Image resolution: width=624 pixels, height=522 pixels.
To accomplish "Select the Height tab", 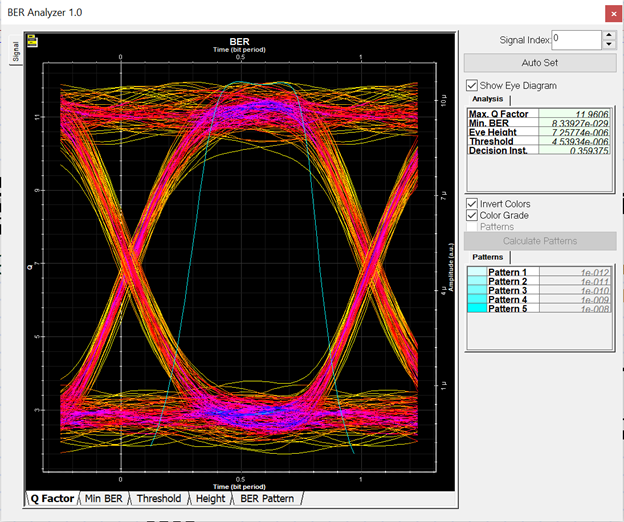I will [x=210, y=498].
